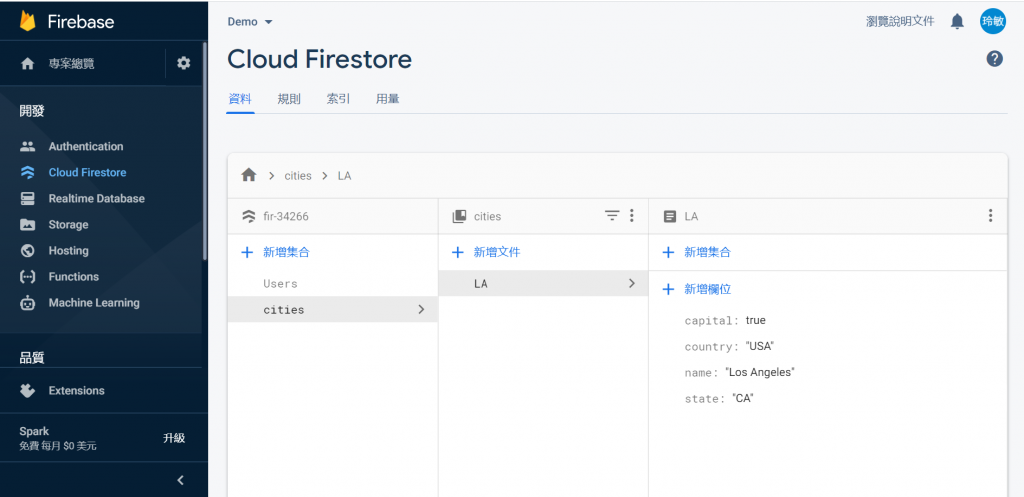
Task: Expand cities collection row chevron
Action: [421, 310]
